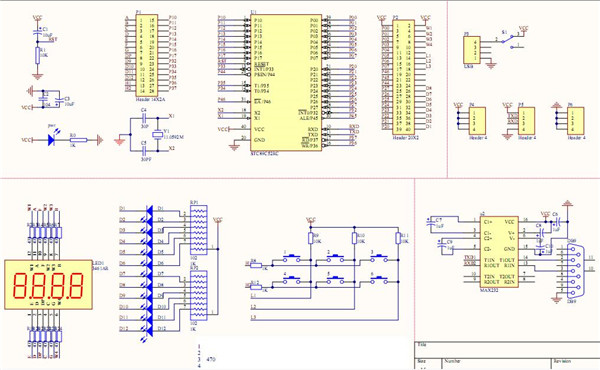Select the P5 Header 4 component
Screen dimensions: 600x370
[x=527, y=121]
